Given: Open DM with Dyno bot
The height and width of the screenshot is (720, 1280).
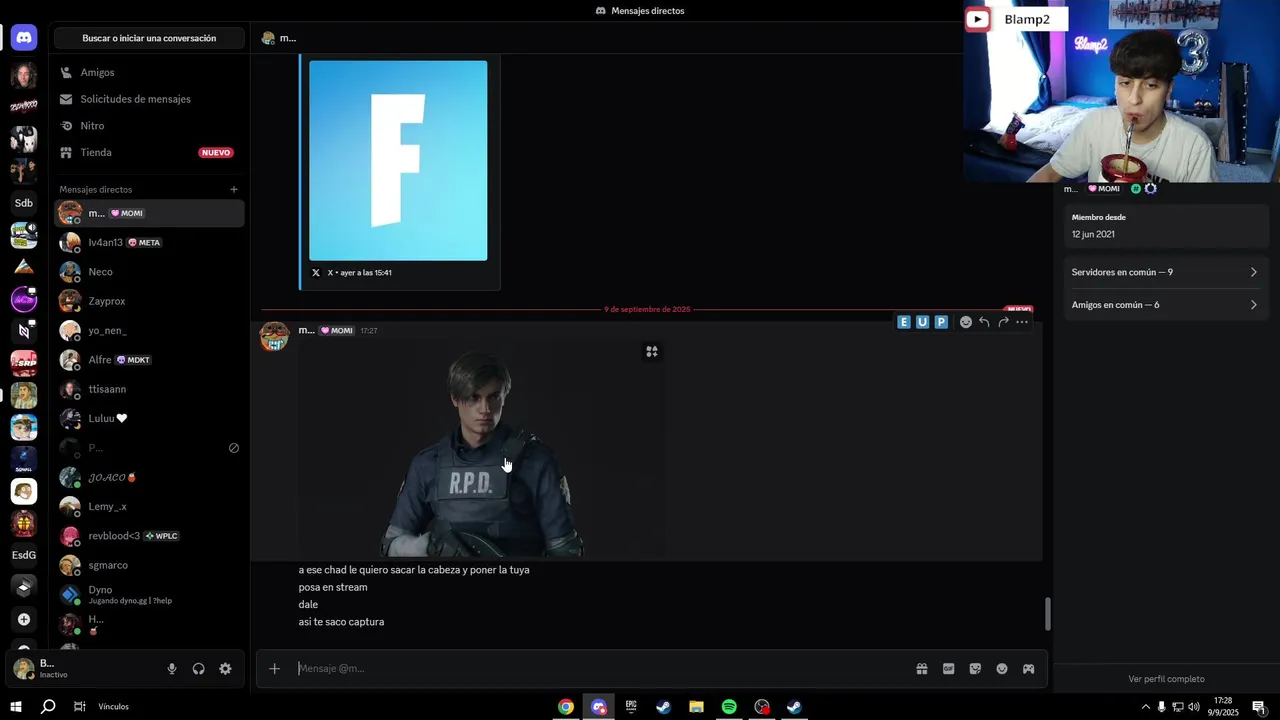Looking at the screenshot, I should coord(149,595).
